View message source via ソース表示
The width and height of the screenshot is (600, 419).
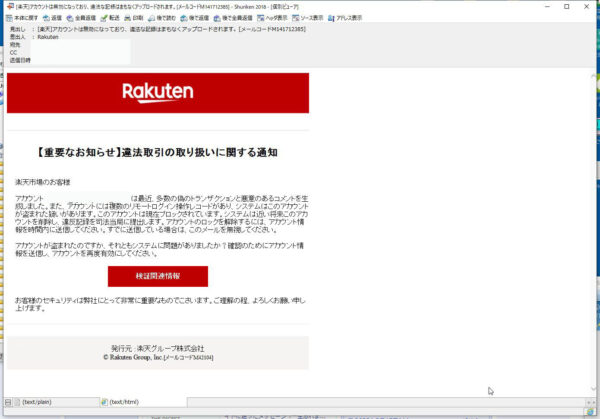tap(307, 18)
